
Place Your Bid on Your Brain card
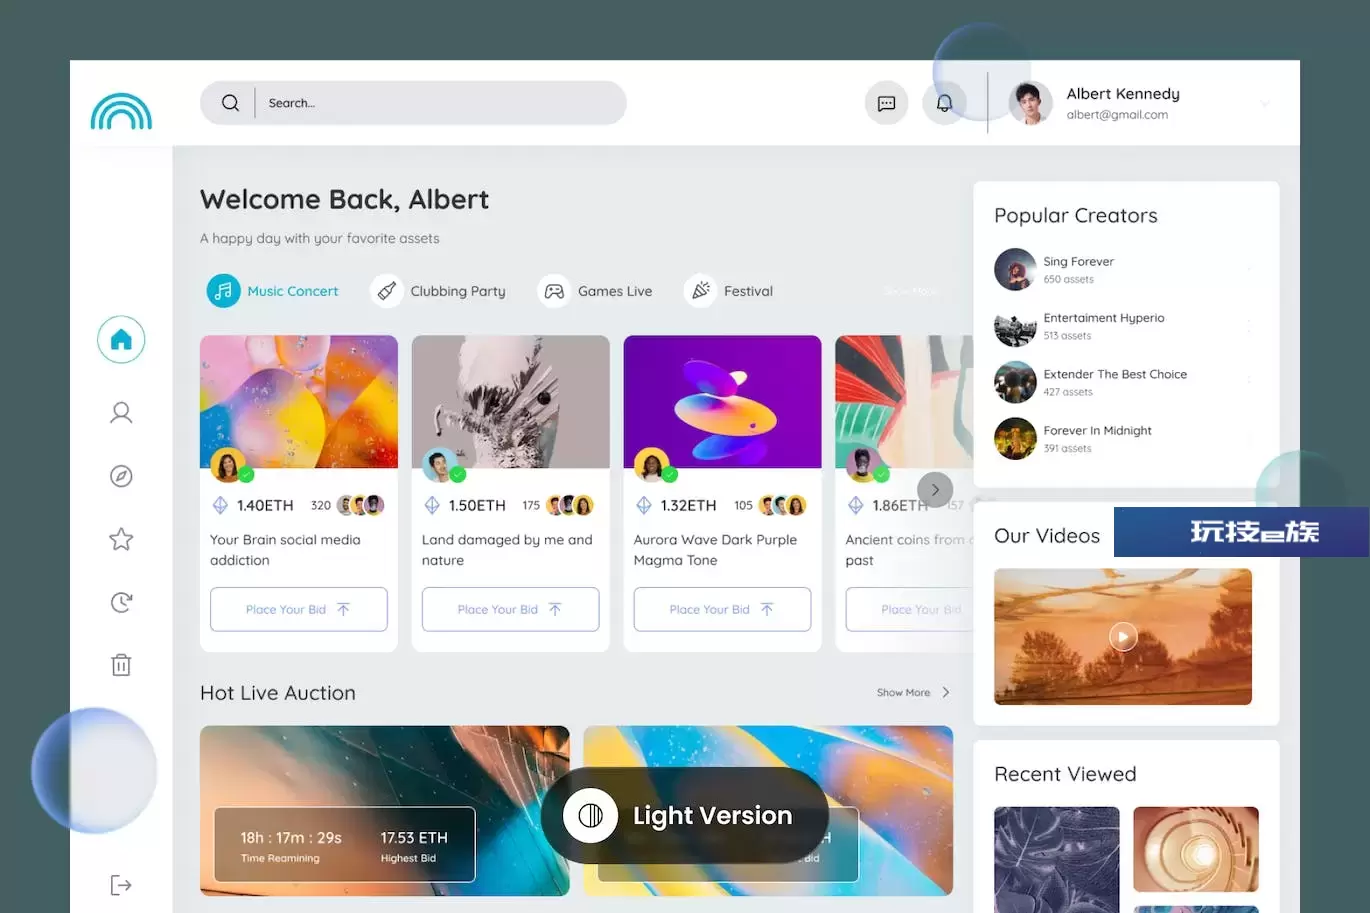298,609
